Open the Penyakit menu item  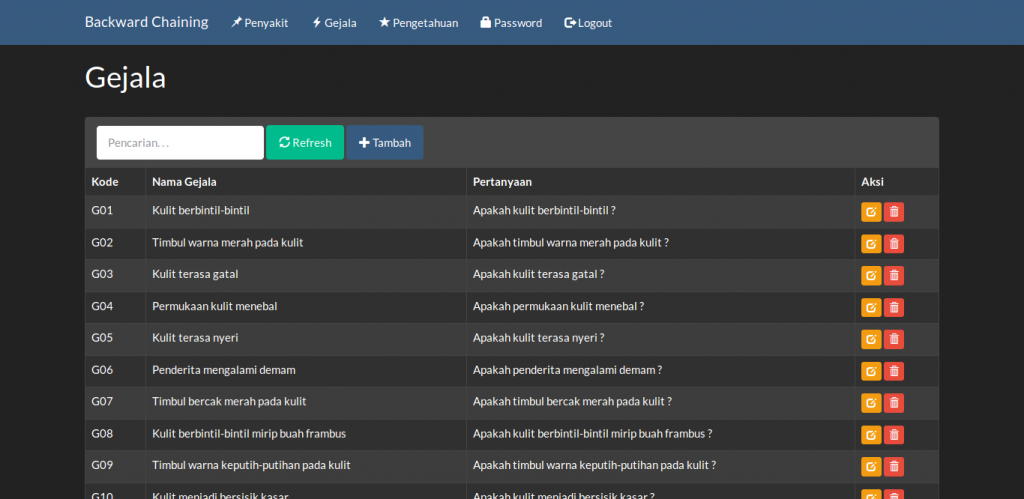point(259,23)
